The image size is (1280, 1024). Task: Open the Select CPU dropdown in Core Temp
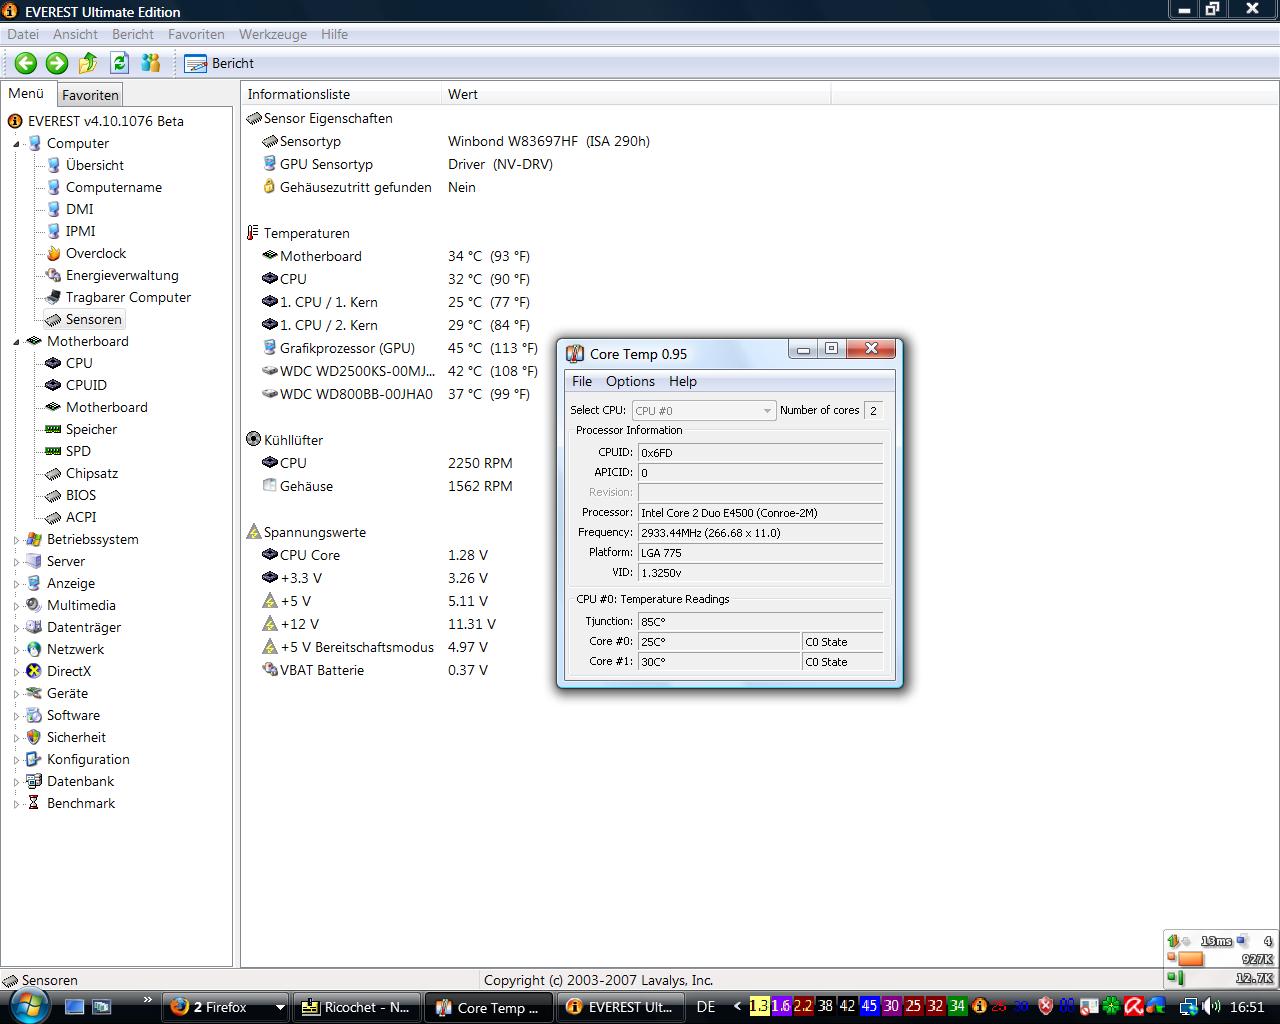[x=704, y=410]
